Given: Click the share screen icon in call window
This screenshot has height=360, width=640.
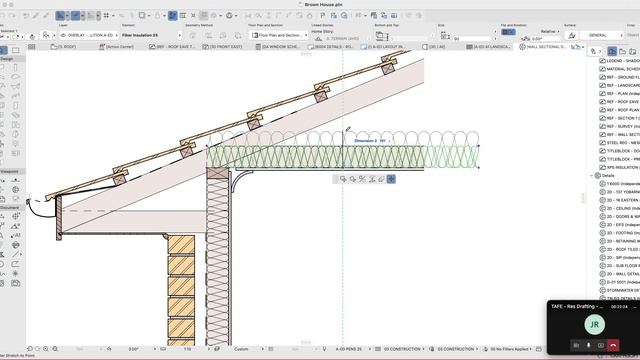Looking at the screenshot, I should tap(600, 345).
